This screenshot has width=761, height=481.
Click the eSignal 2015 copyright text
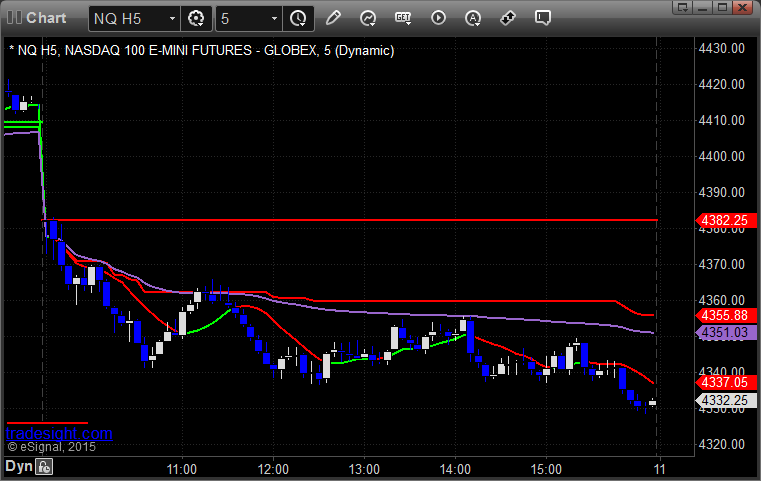51,447
